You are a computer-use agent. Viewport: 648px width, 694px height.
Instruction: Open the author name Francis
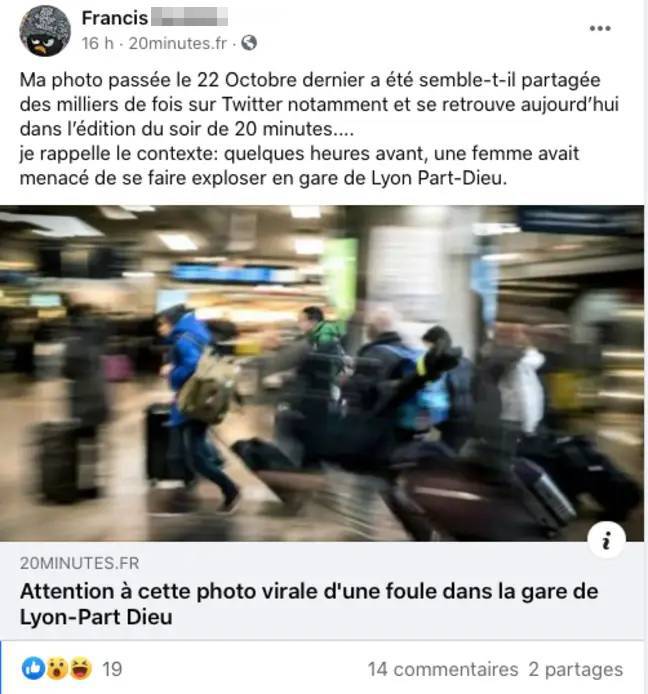coord(115,18)
